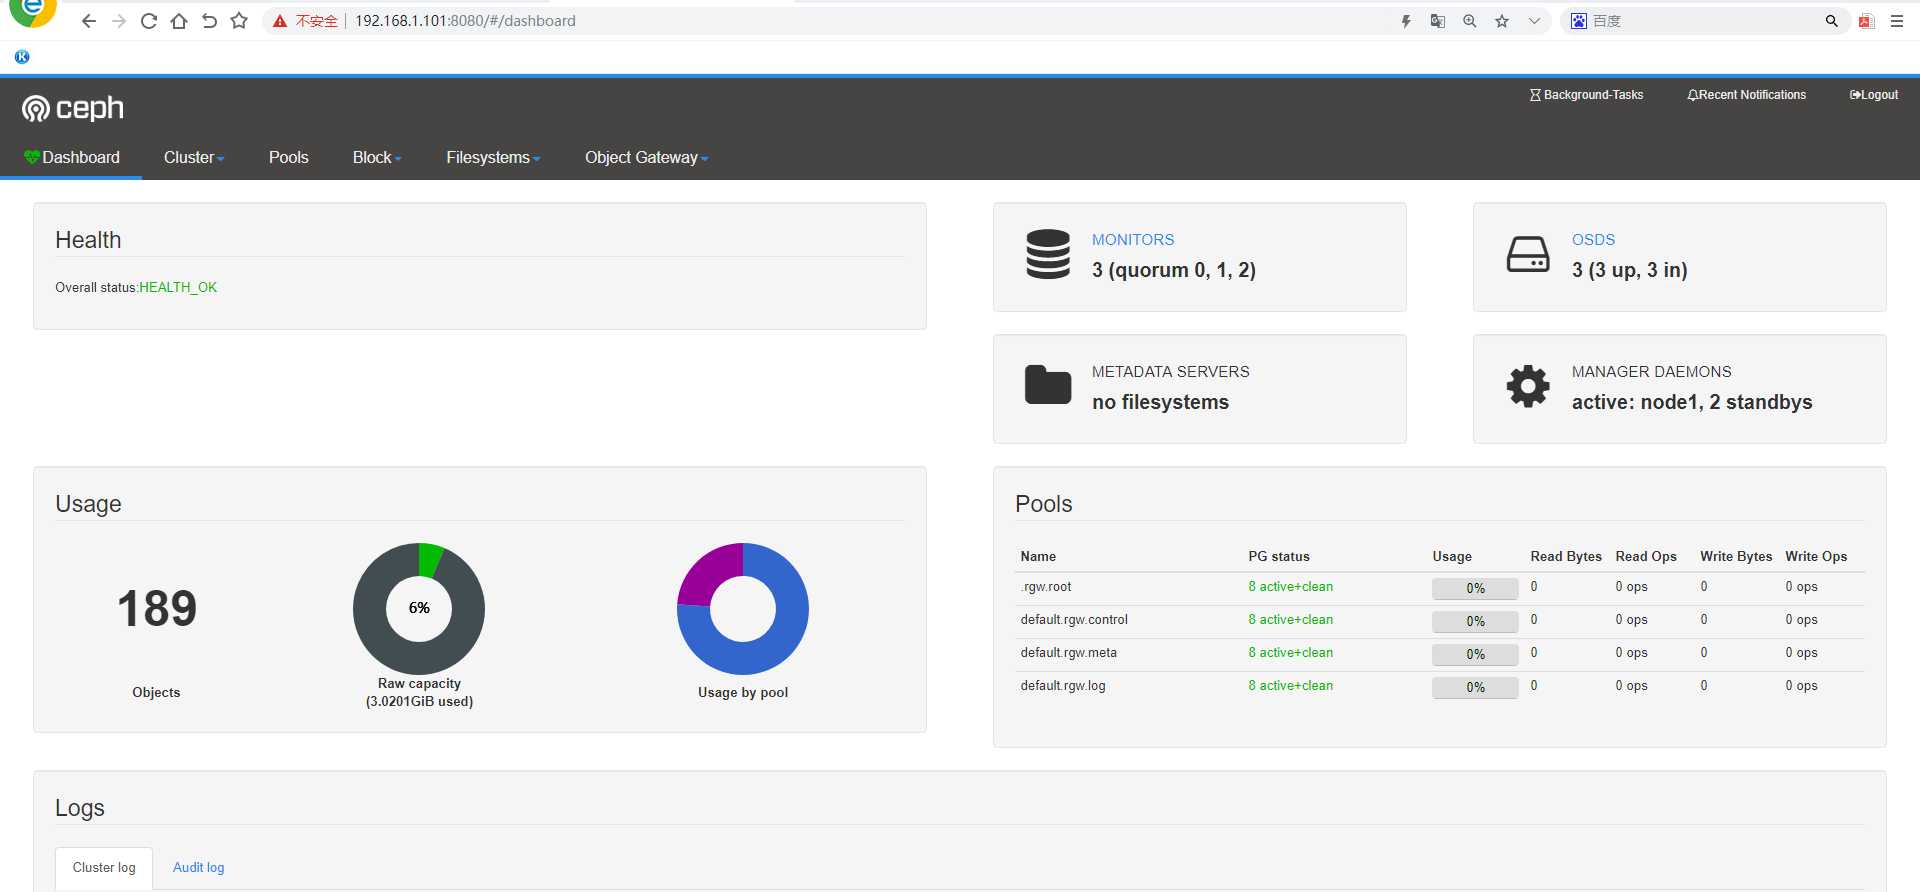Click the manager daemons gear icon
The height and width of the screenshot is (892, 1920).
[x=1528, y=386]
